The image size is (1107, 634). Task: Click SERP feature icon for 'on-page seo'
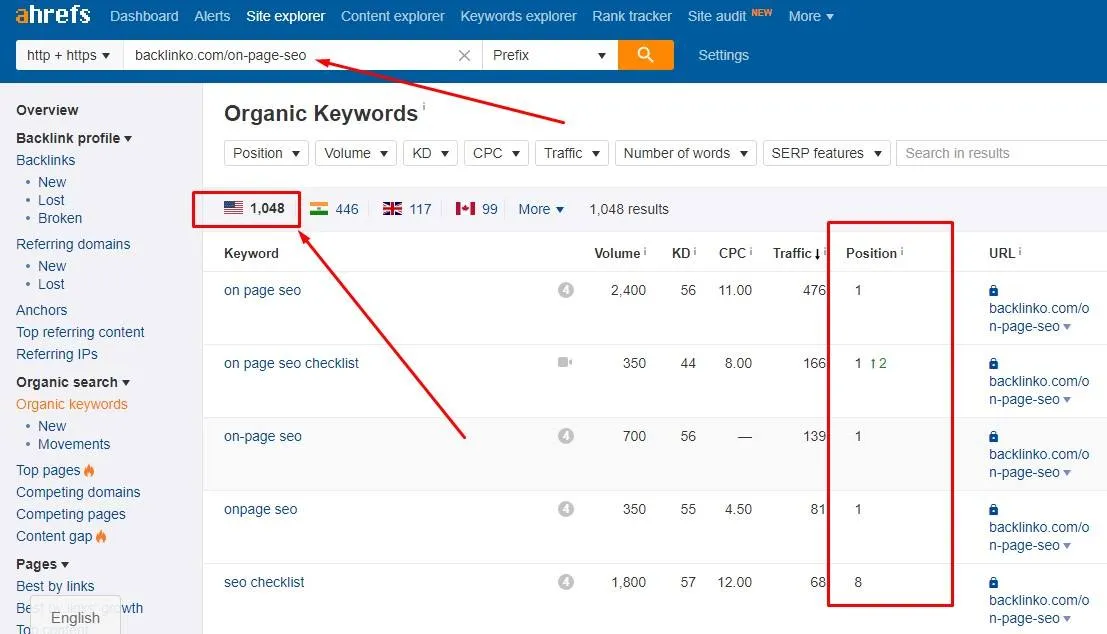coord(566,436)
